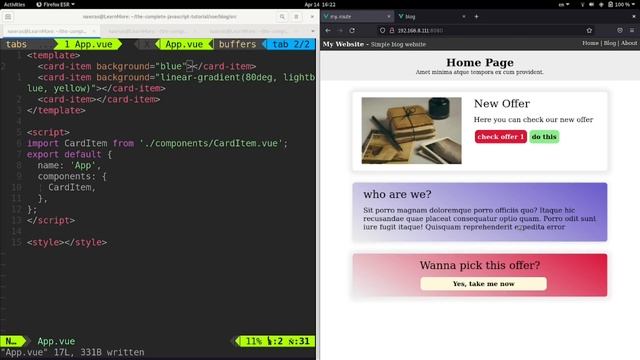Click the 'components: {' line
The width and height of the screenshot is (640, 360).
click(72, 176)
